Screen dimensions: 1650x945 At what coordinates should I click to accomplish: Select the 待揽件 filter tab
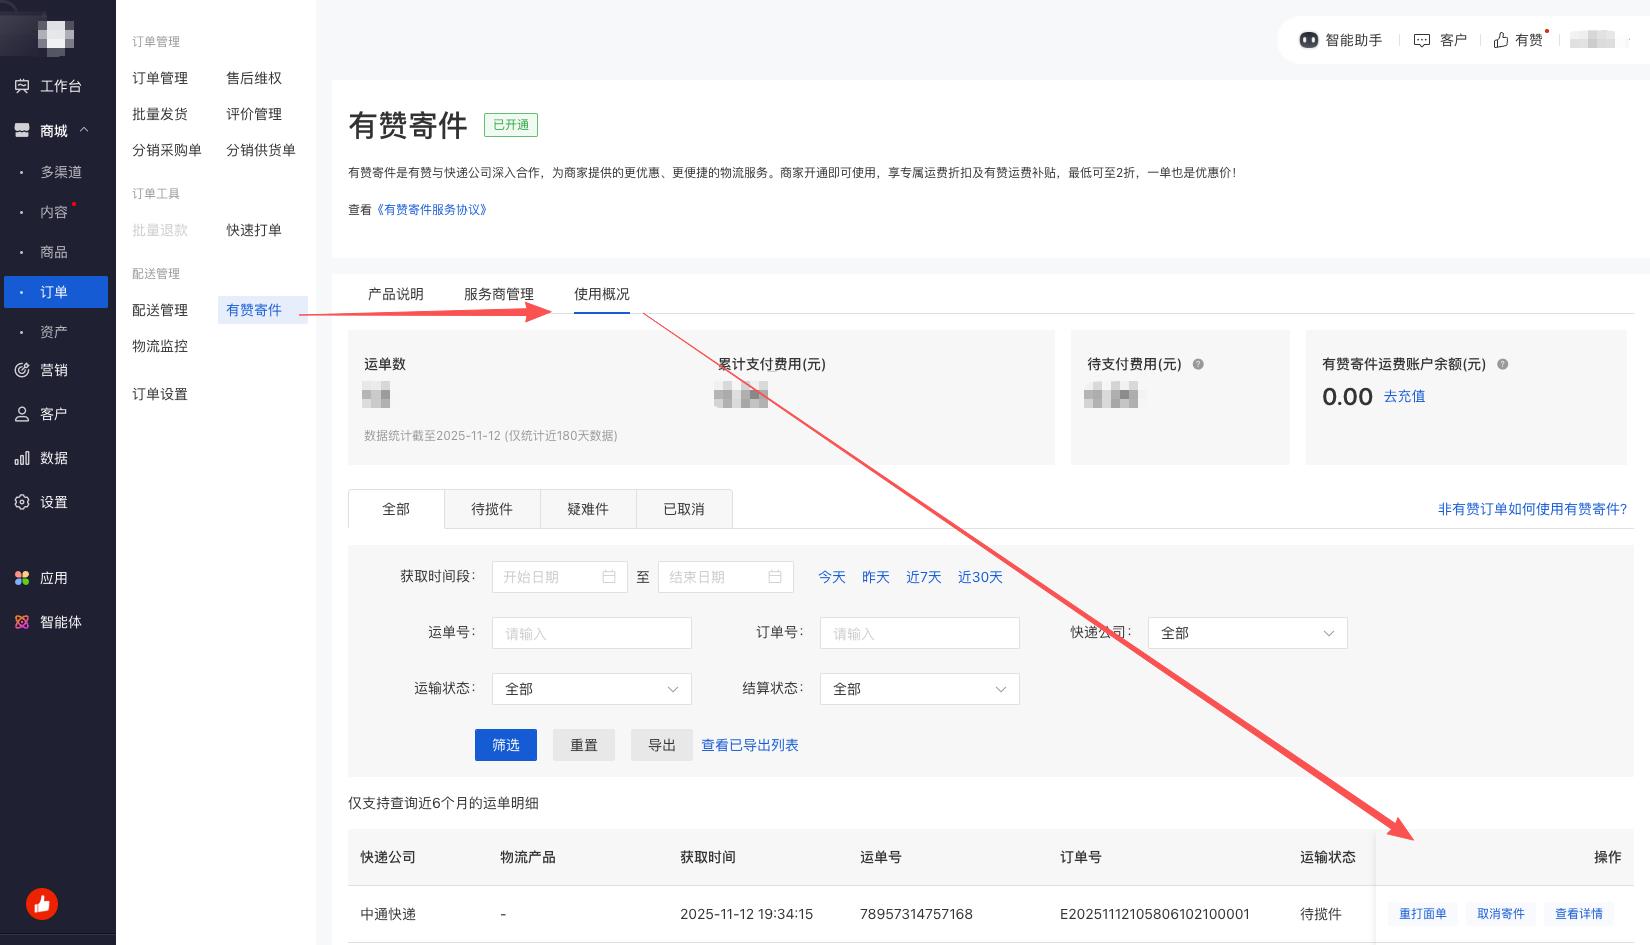(492, 509)
